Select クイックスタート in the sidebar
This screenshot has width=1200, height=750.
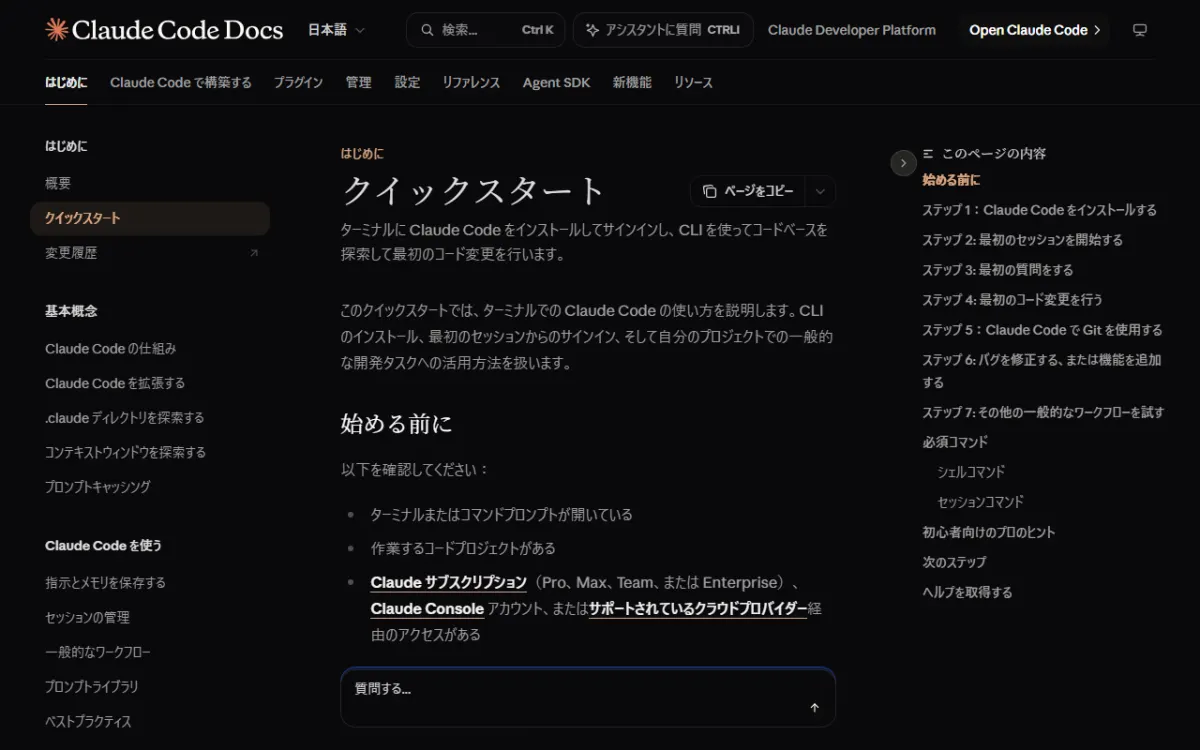coord(150,218)
